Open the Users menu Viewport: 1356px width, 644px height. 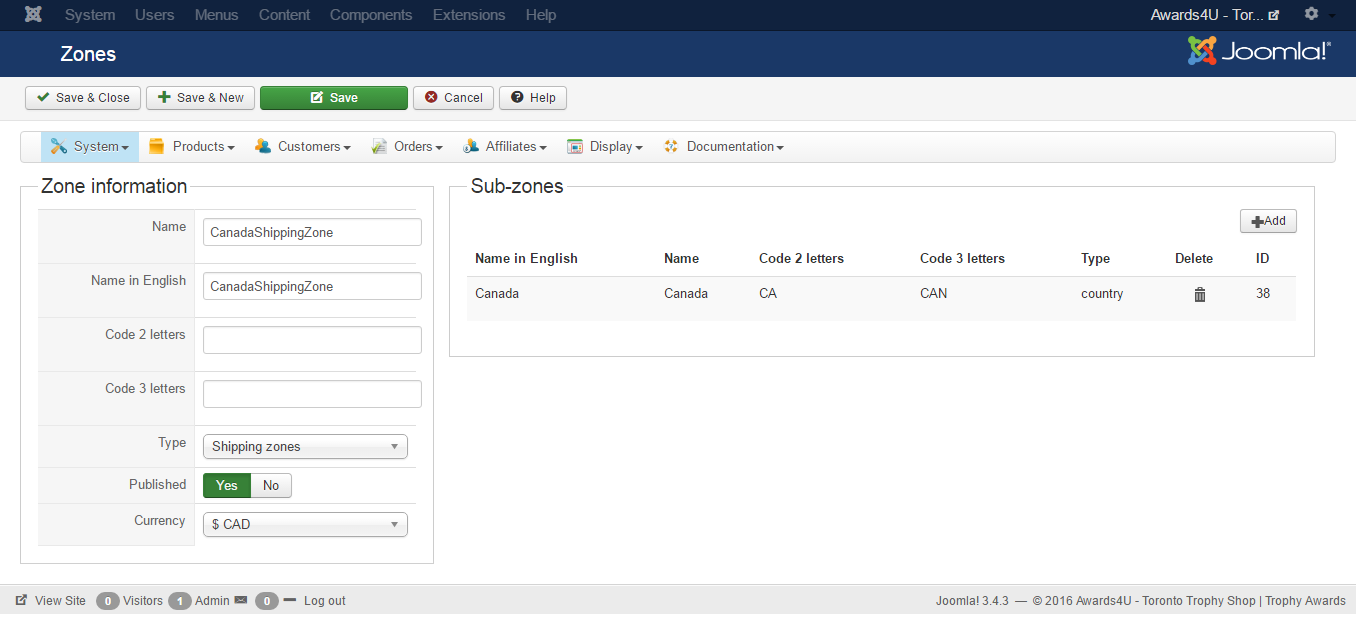click(x=154, y=15)
